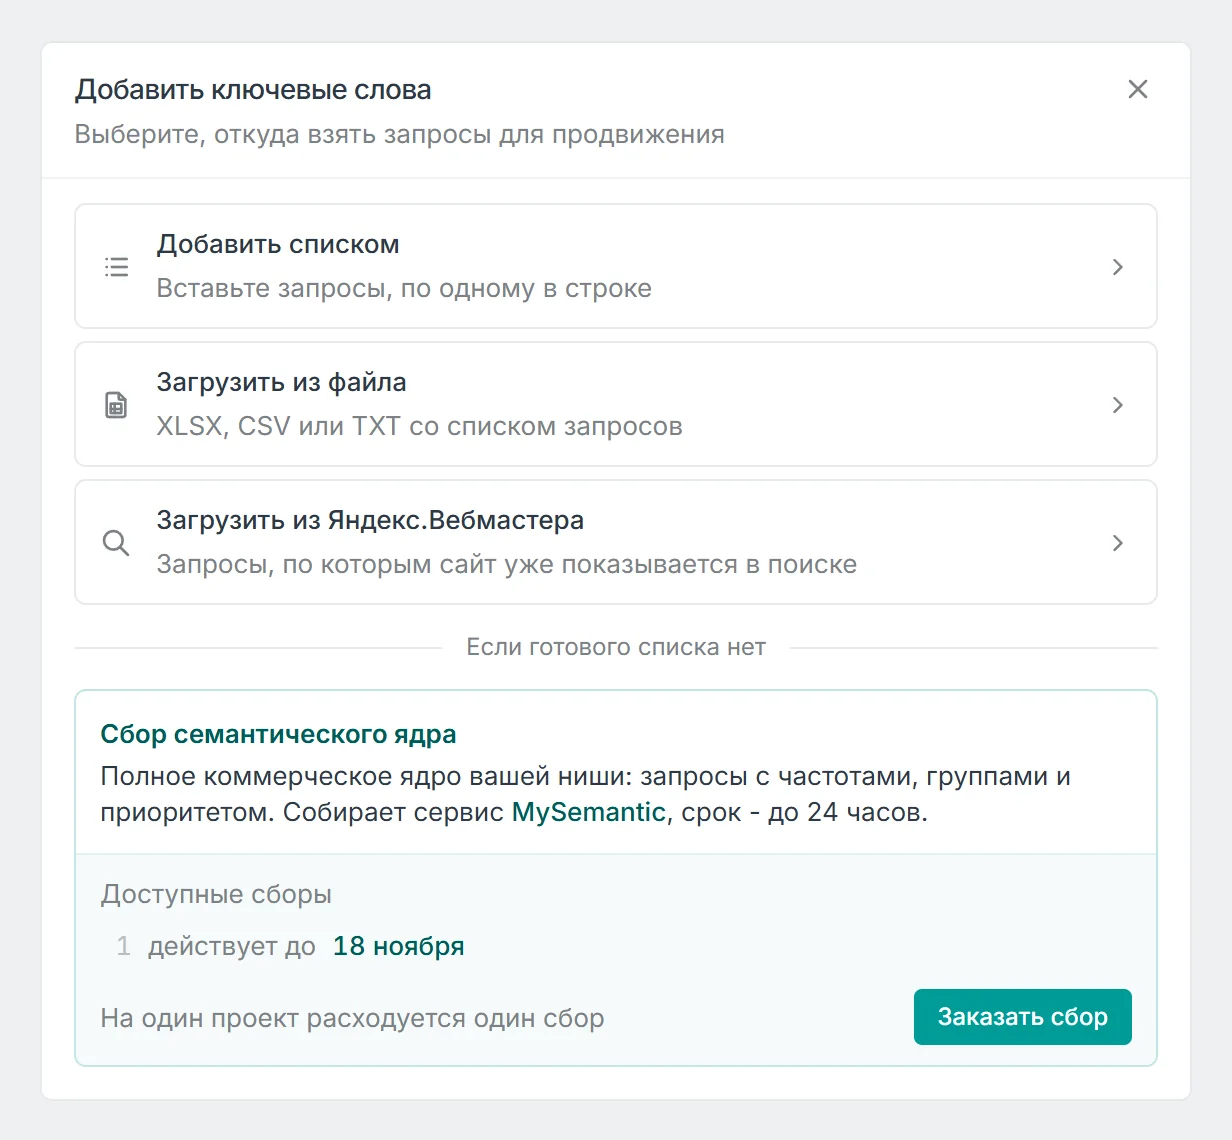The width and height of the screenshot is (1232, 1140).
Task: Click На один проект расходуется один сбор
Action: click(352, 1018)
